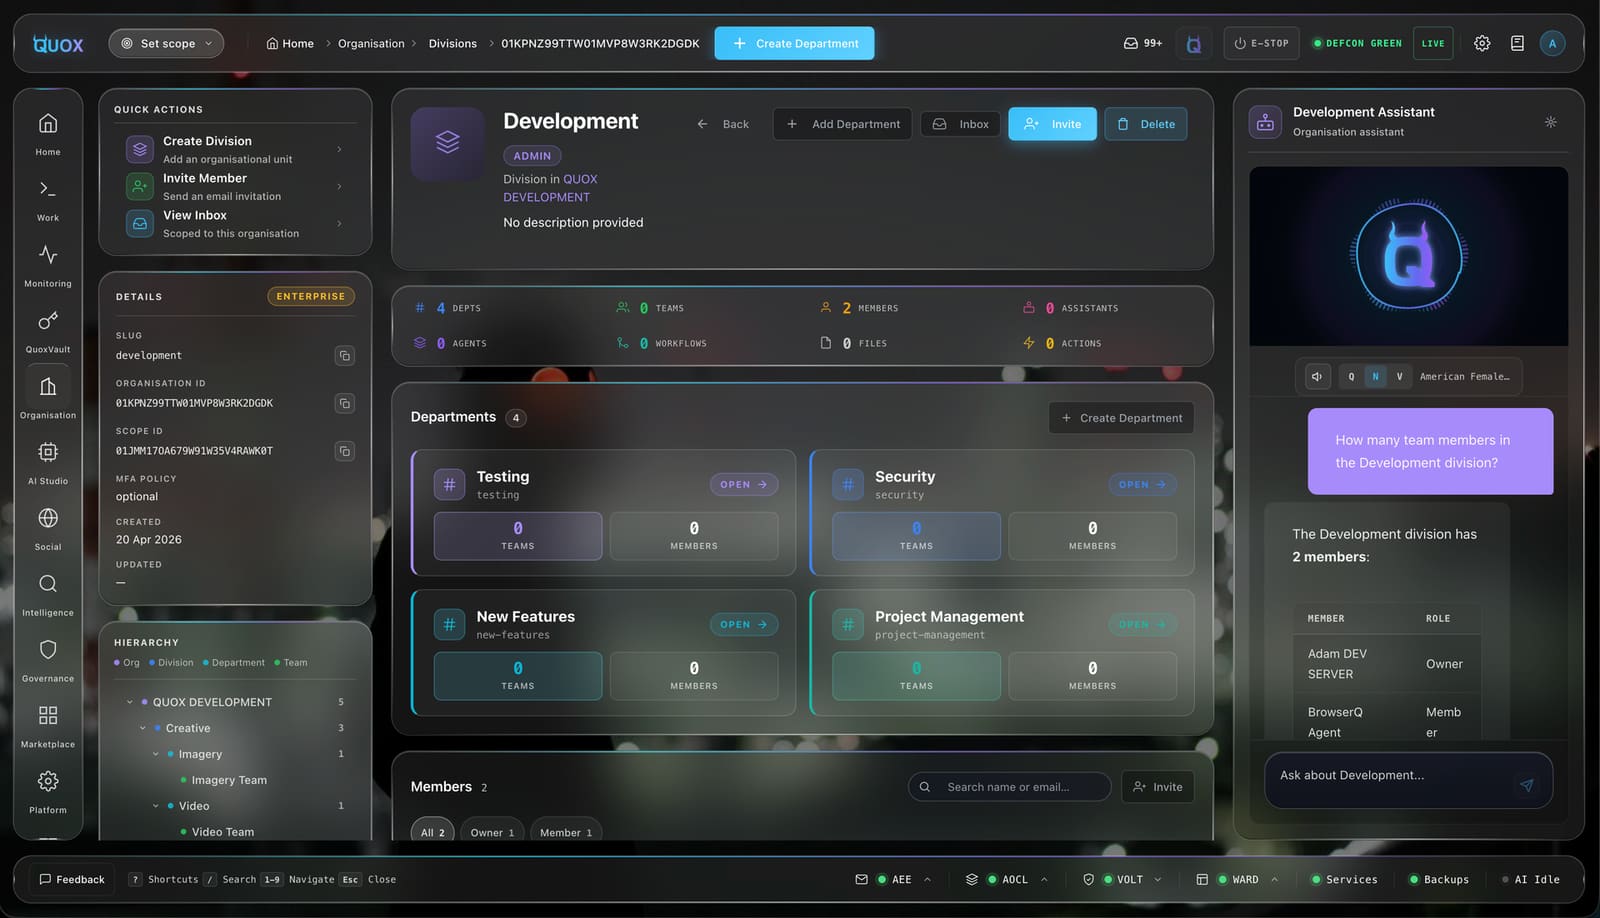This screenshot has width=1600, height=918.
Task: Open the Set scope dropdown
Action: point(166,44)
